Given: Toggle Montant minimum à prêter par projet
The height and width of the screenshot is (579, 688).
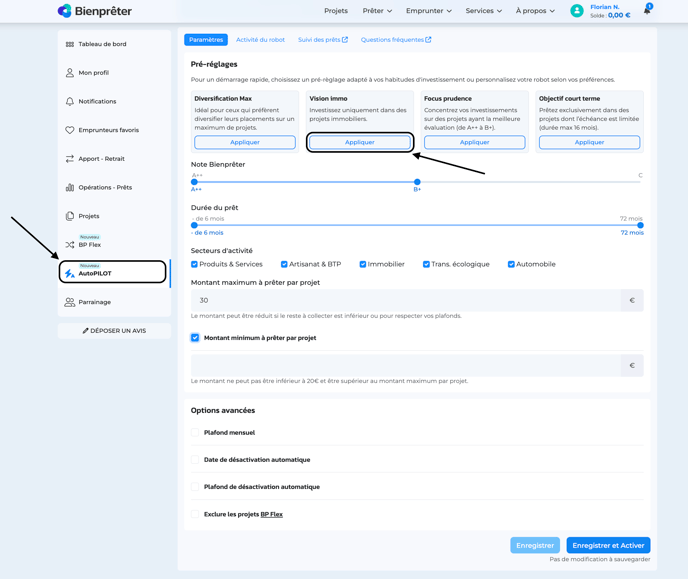Looking at the screenshot, I should click(195, 338).
